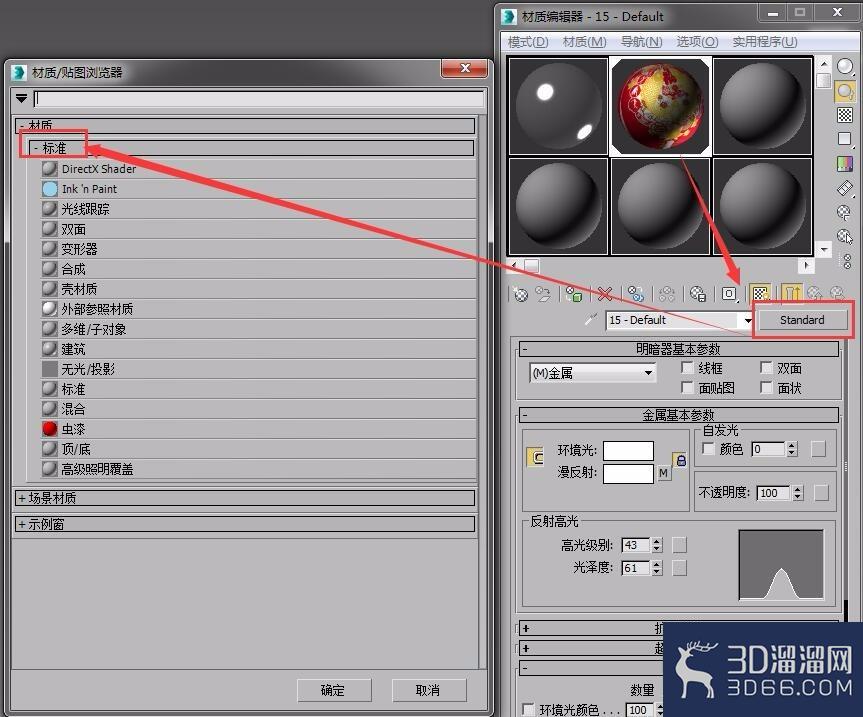Open material editor Options icon

pos(845,212)
